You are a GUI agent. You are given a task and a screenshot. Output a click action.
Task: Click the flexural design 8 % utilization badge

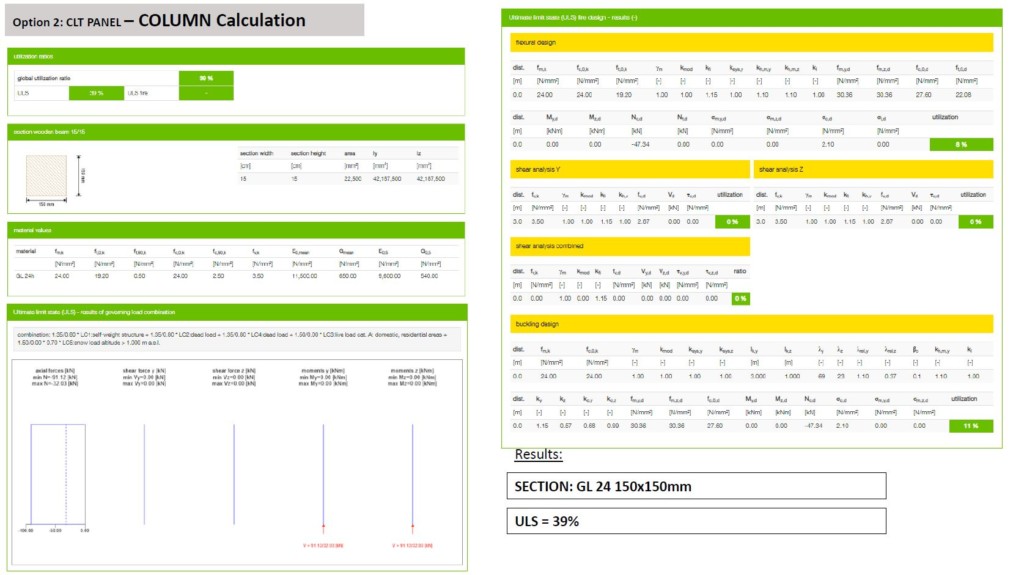(960, 144)
